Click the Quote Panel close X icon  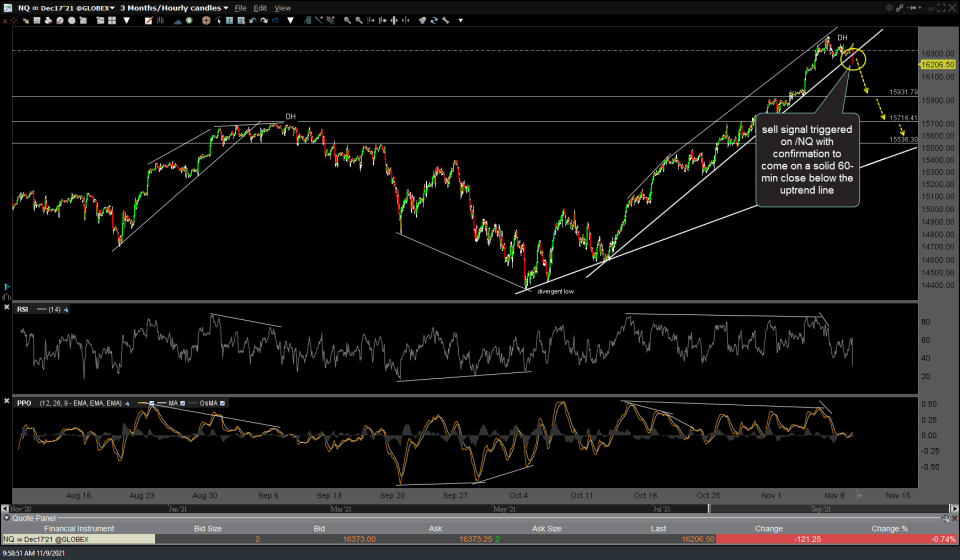[x=954, y=518]
